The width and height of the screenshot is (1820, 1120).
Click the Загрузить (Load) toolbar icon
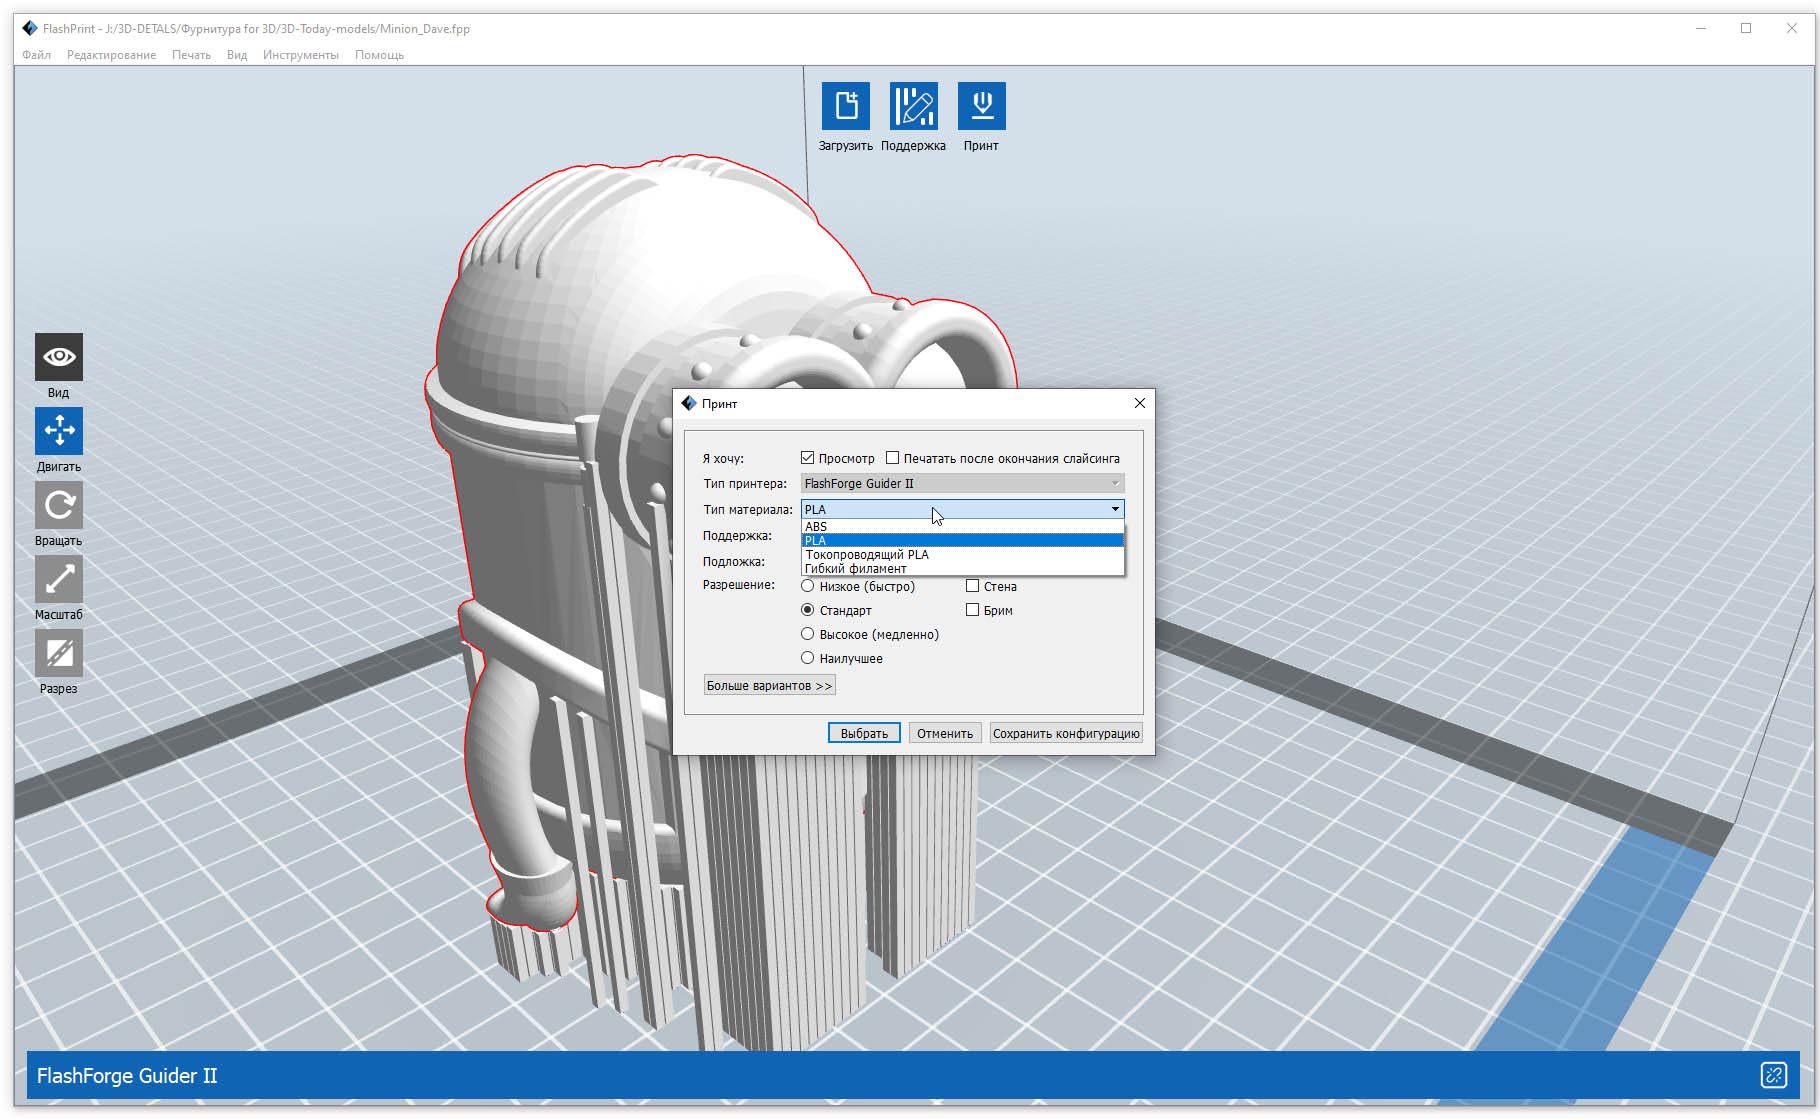[x=846, y=106]
